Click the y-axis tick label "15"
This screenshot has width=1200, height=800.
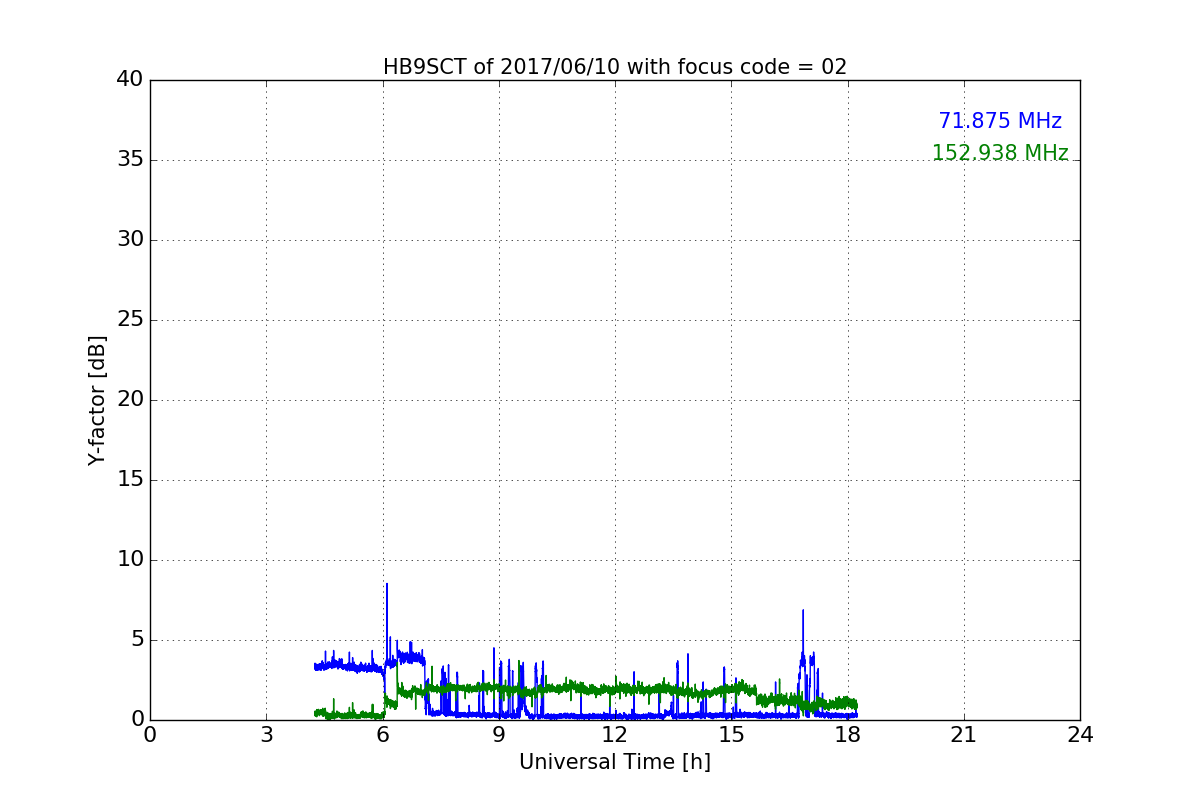coord(130,480)
